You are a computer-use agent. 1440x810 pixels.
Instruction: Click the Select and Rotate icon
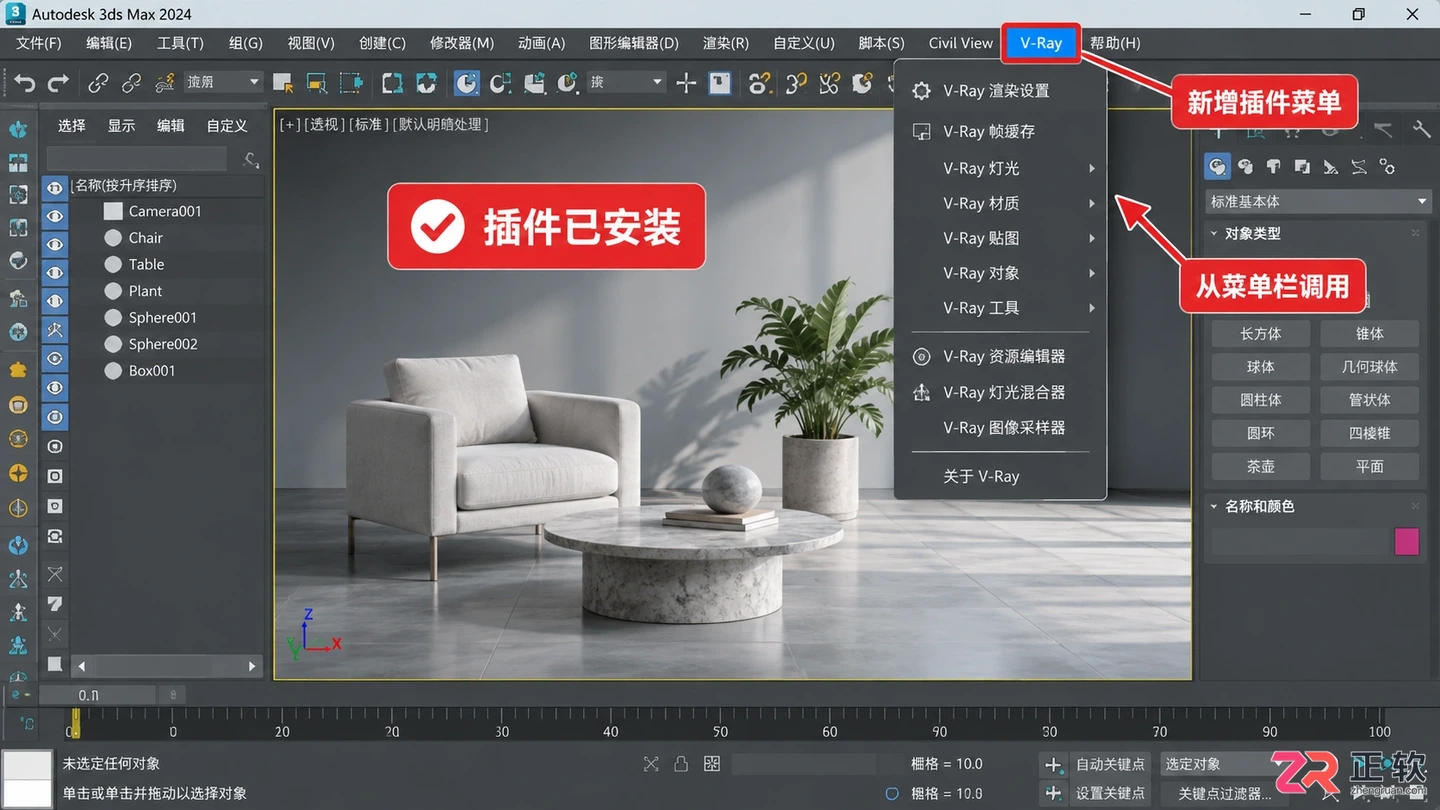pos(500,83)
